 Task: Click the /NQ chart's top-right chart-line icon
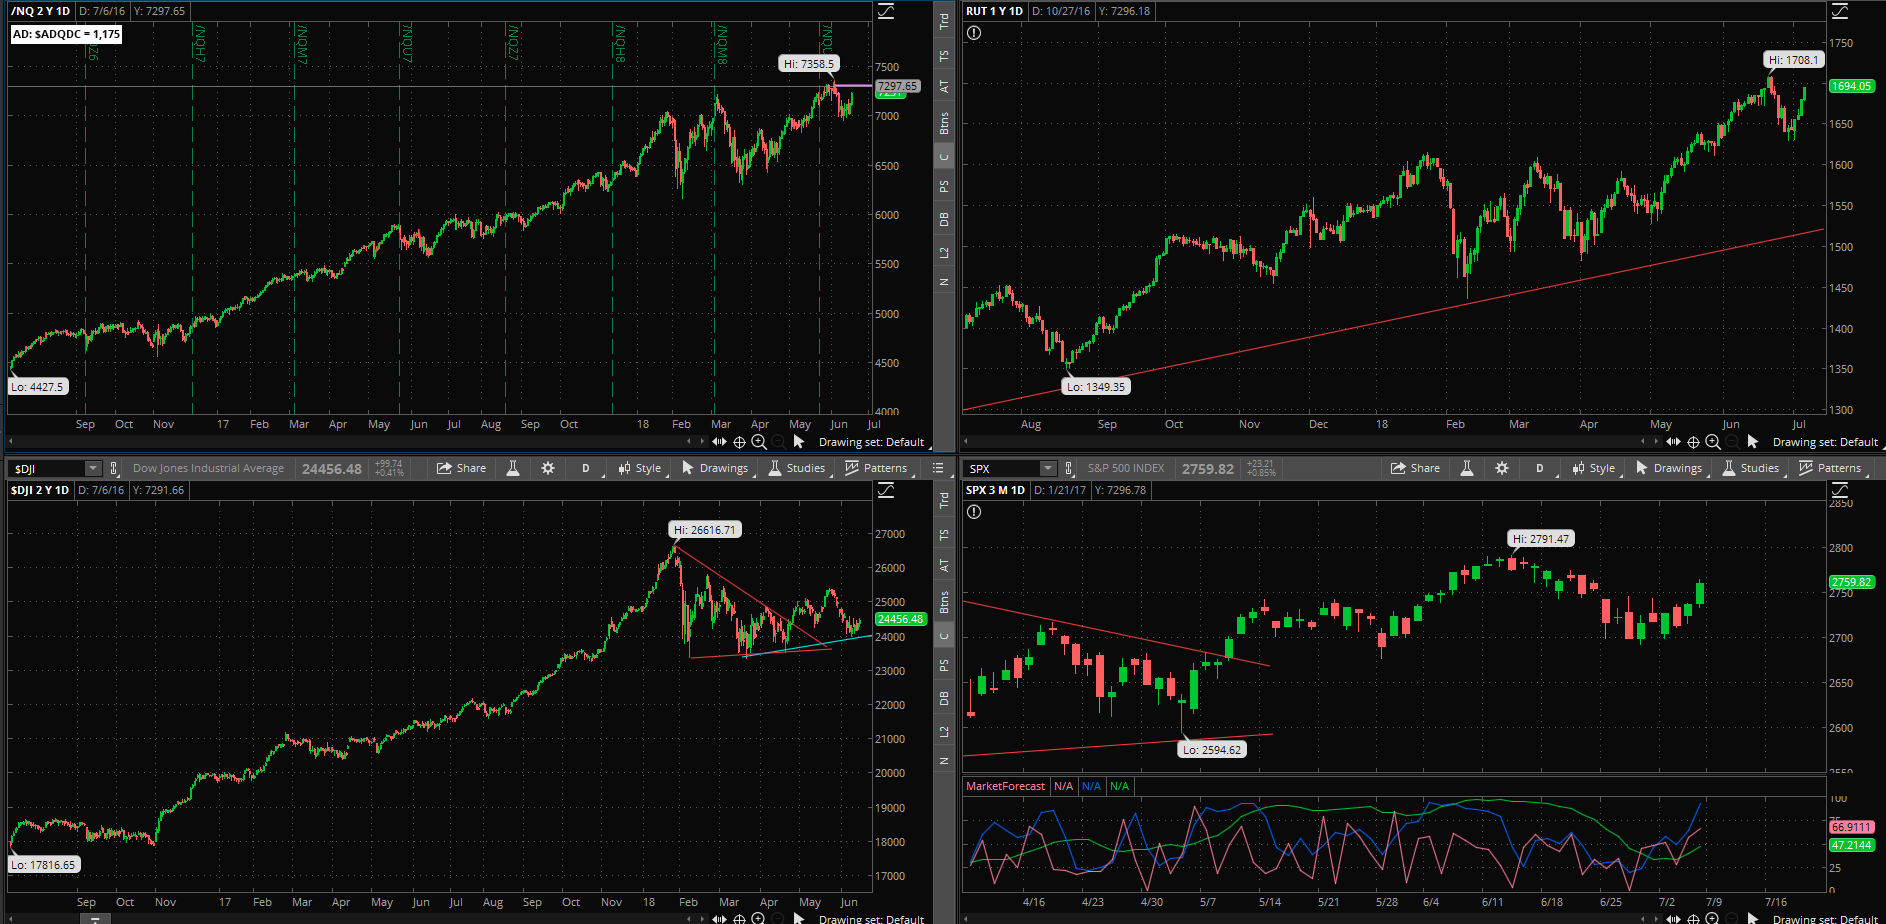click(x=886, y=11)
